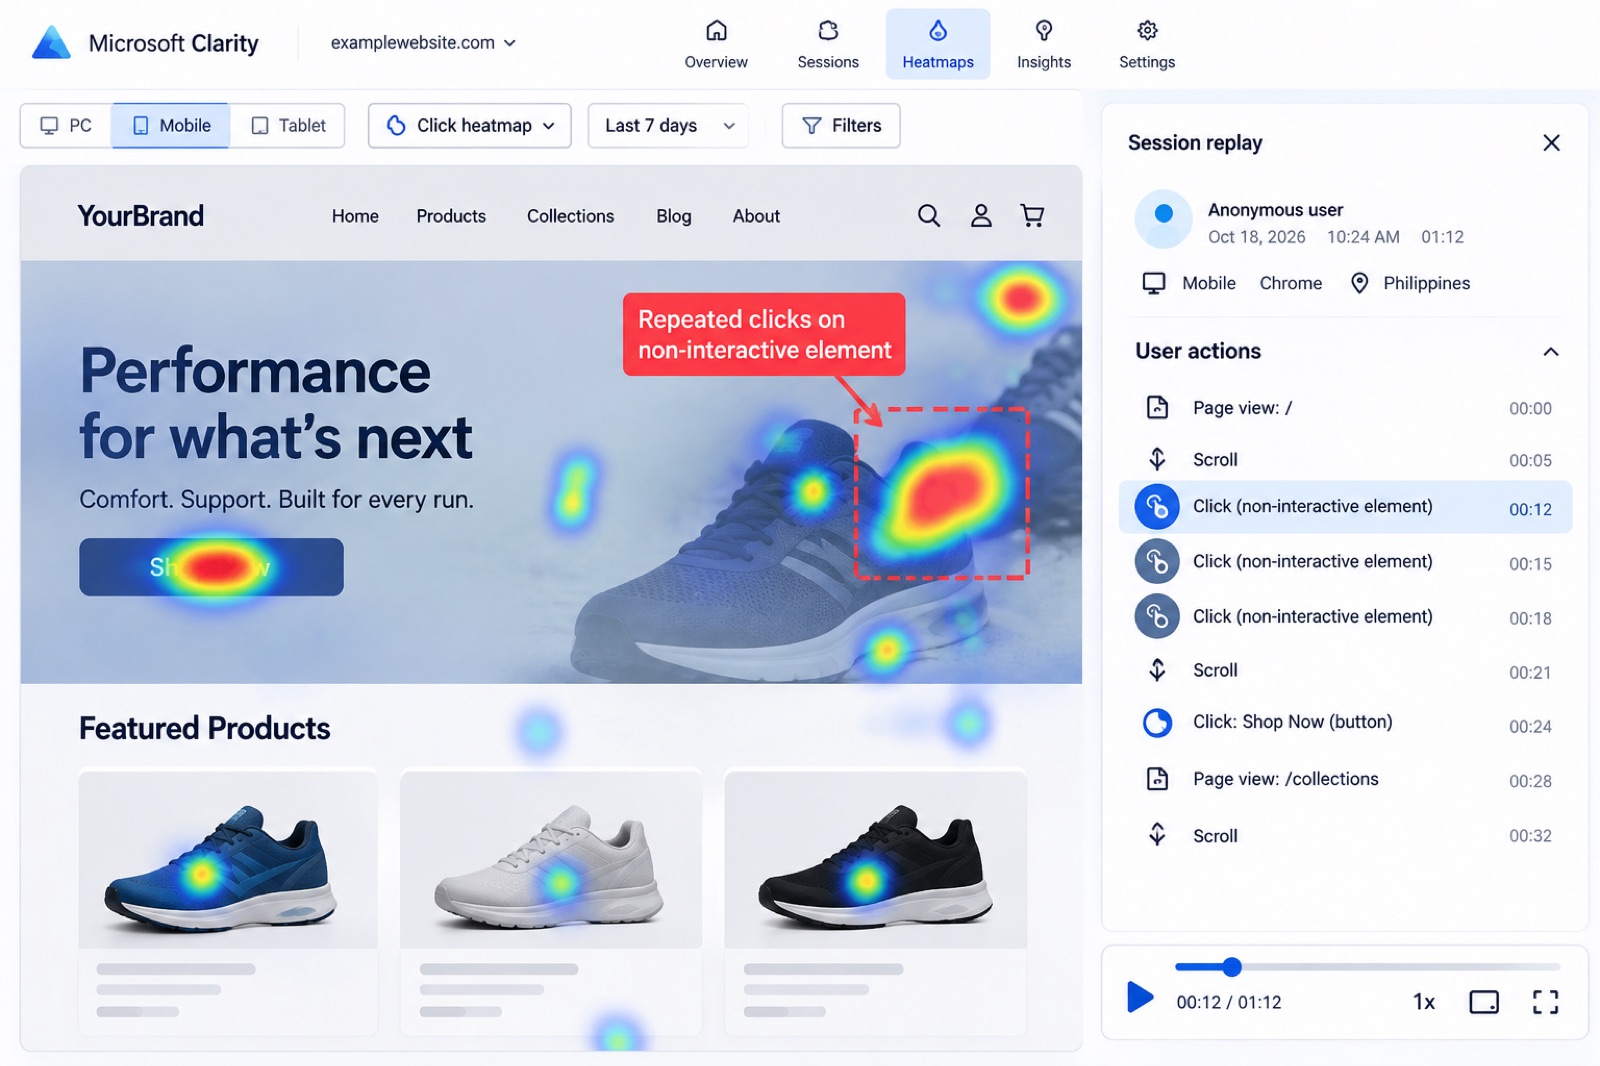Click the blue sneaker product thumbnail
1600x1066 pixels.
point(228,860)
